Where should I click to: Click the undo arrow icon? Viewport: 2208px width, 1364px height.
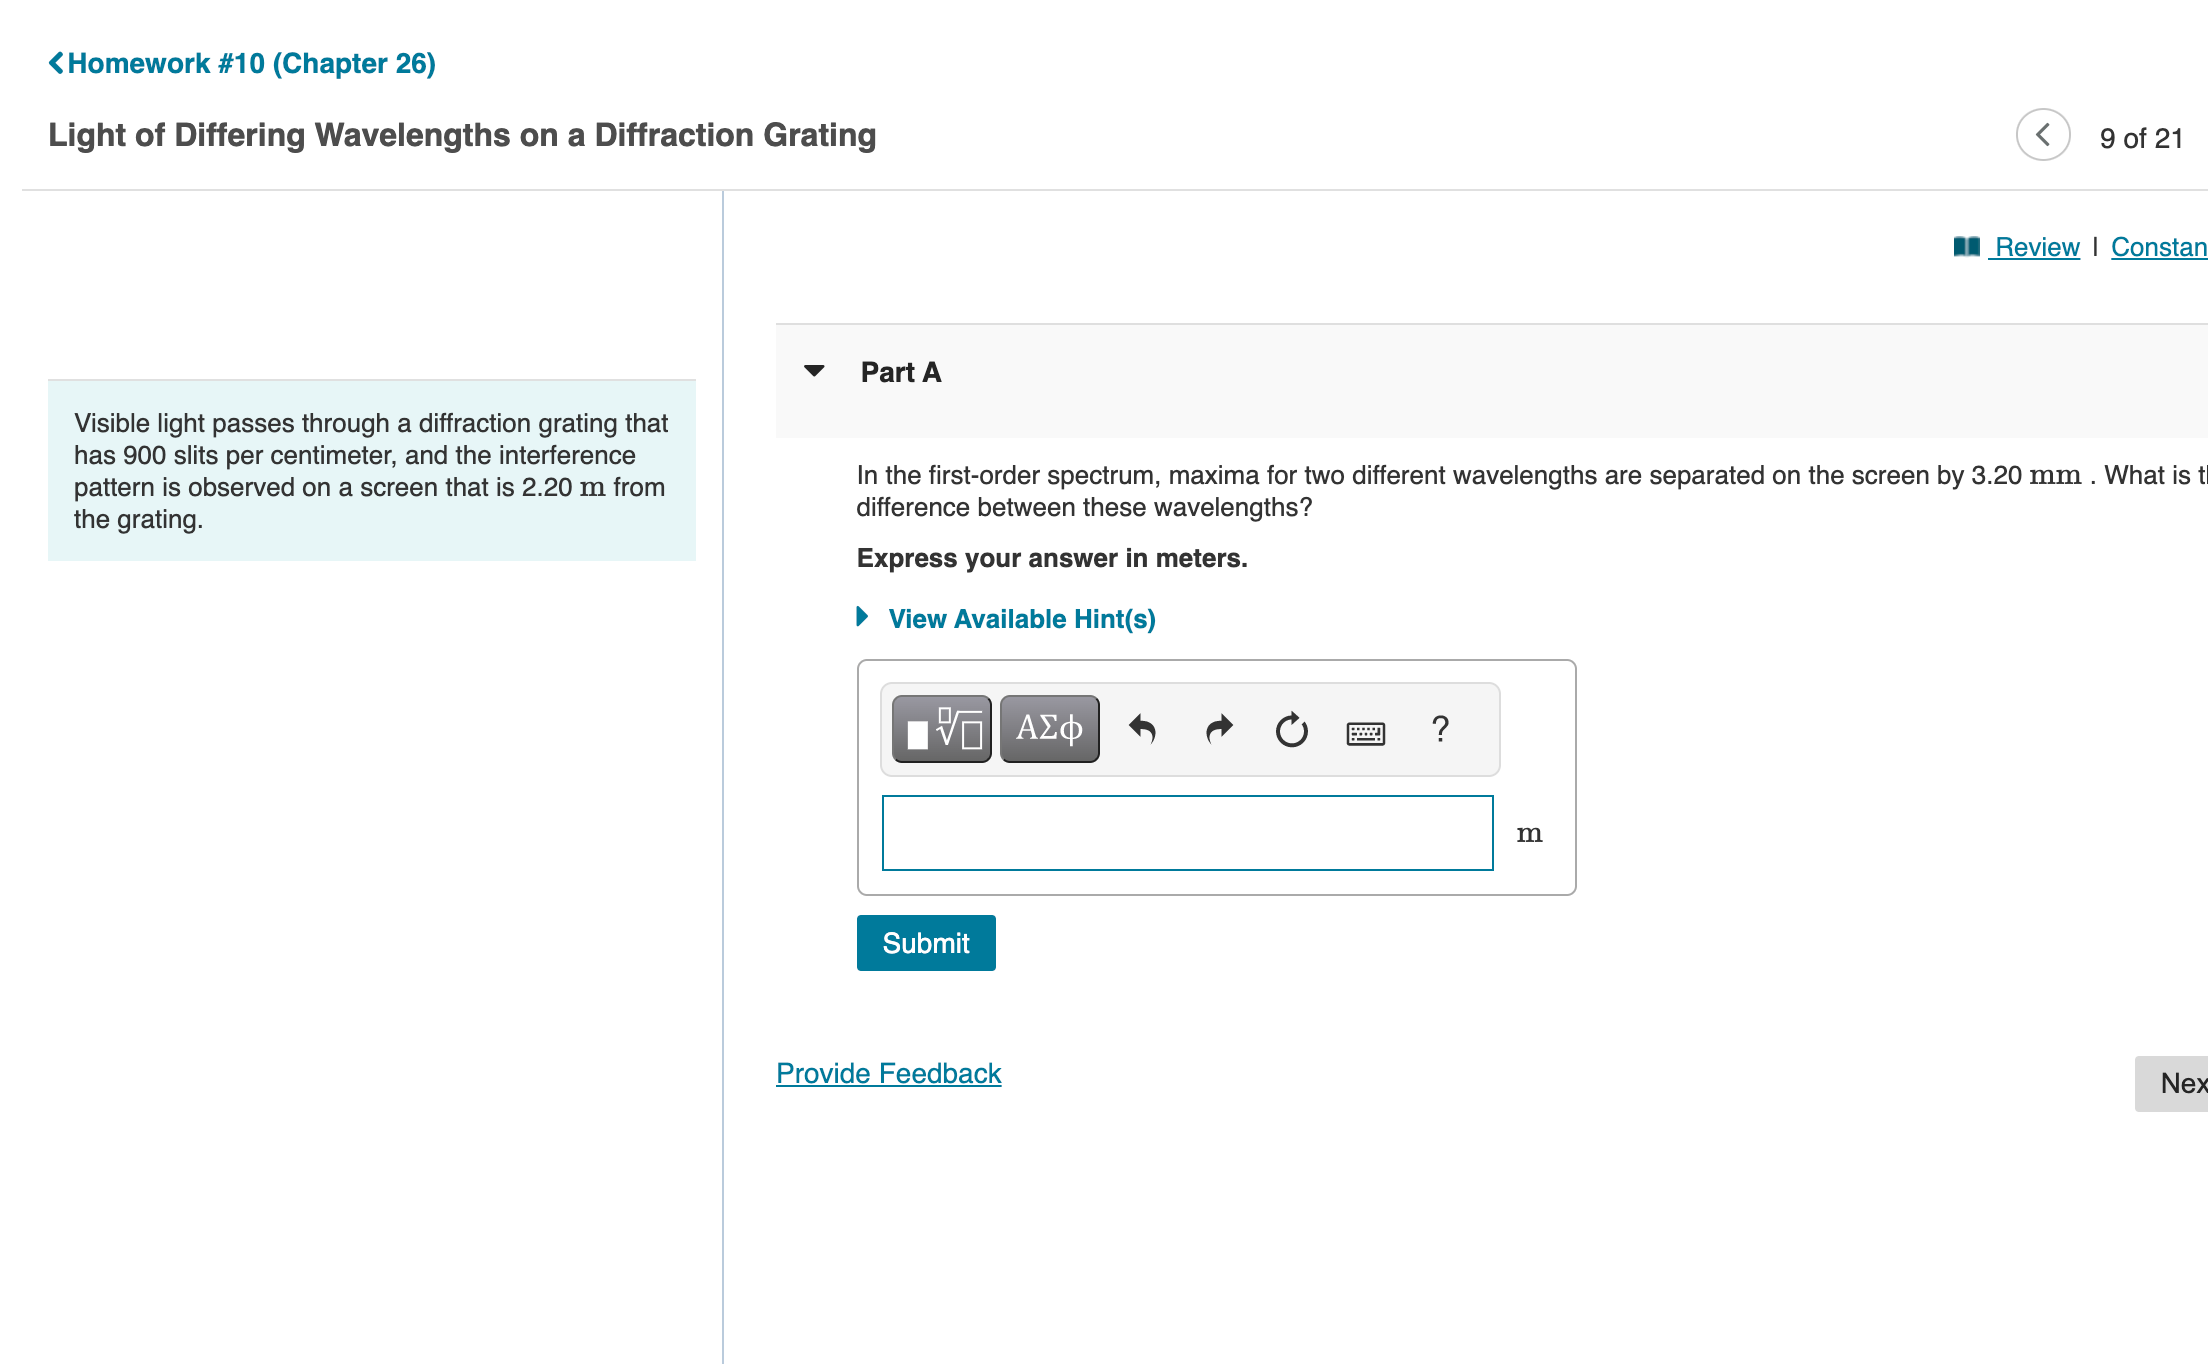(x=1142, y=729)
